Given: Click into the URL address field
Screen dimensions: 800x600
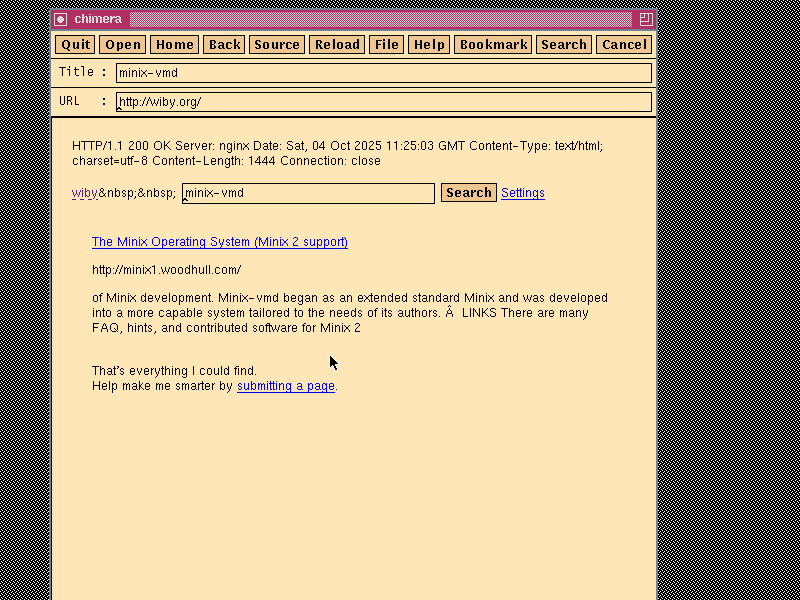Looking at the screenshot, I should (383, 102).
